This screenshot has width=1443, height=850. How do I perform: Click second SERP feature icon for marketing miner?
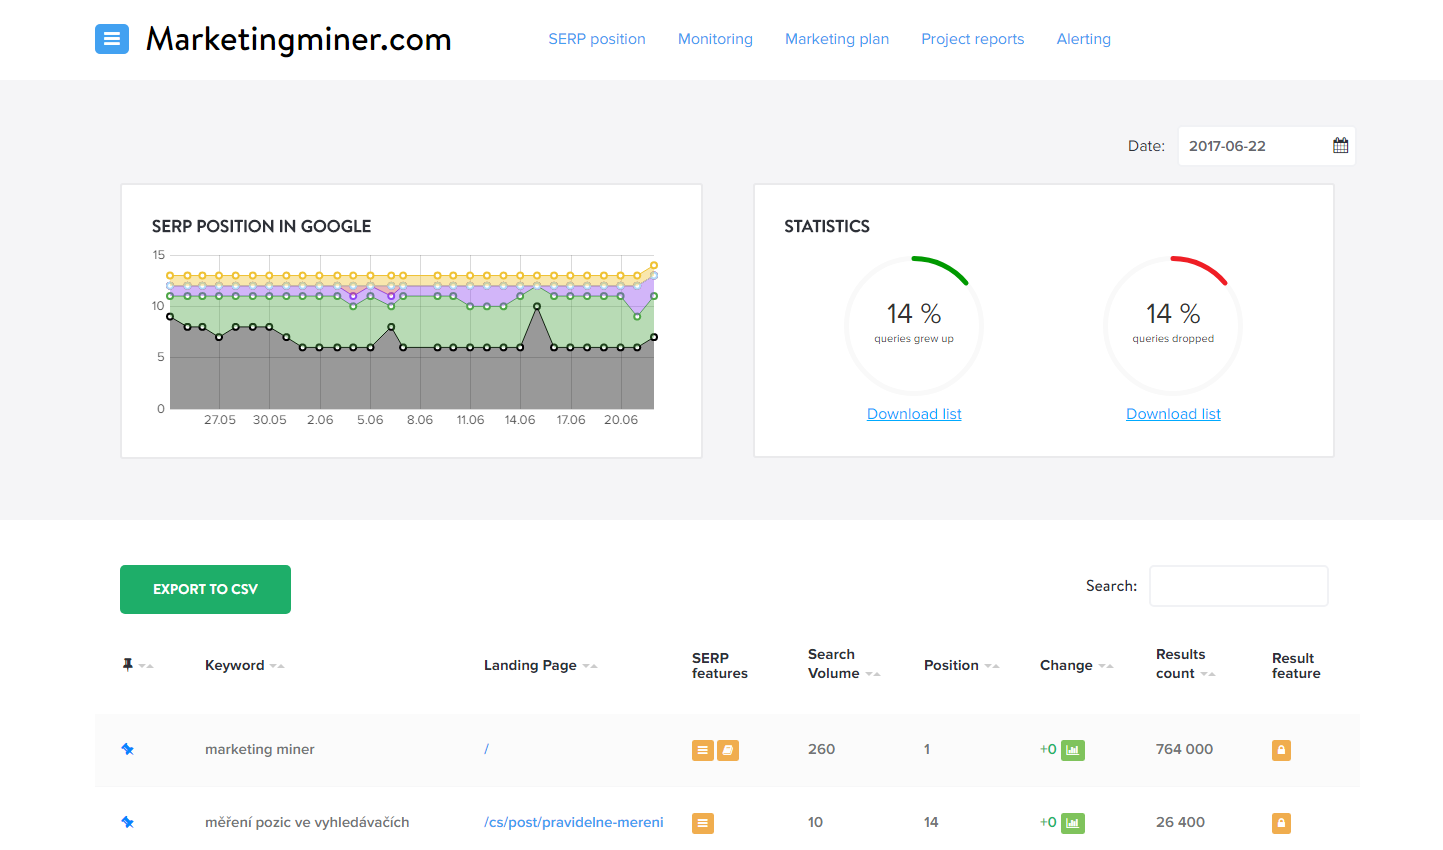[x=728, y=750]
